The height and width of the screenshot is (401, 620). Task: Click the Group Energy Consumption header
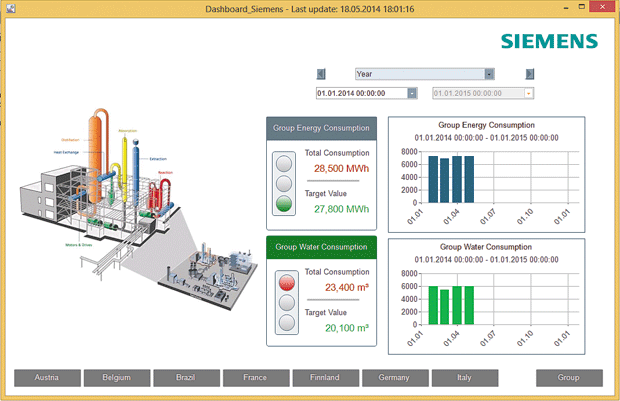pyautogui.click(x=321, y=128)
